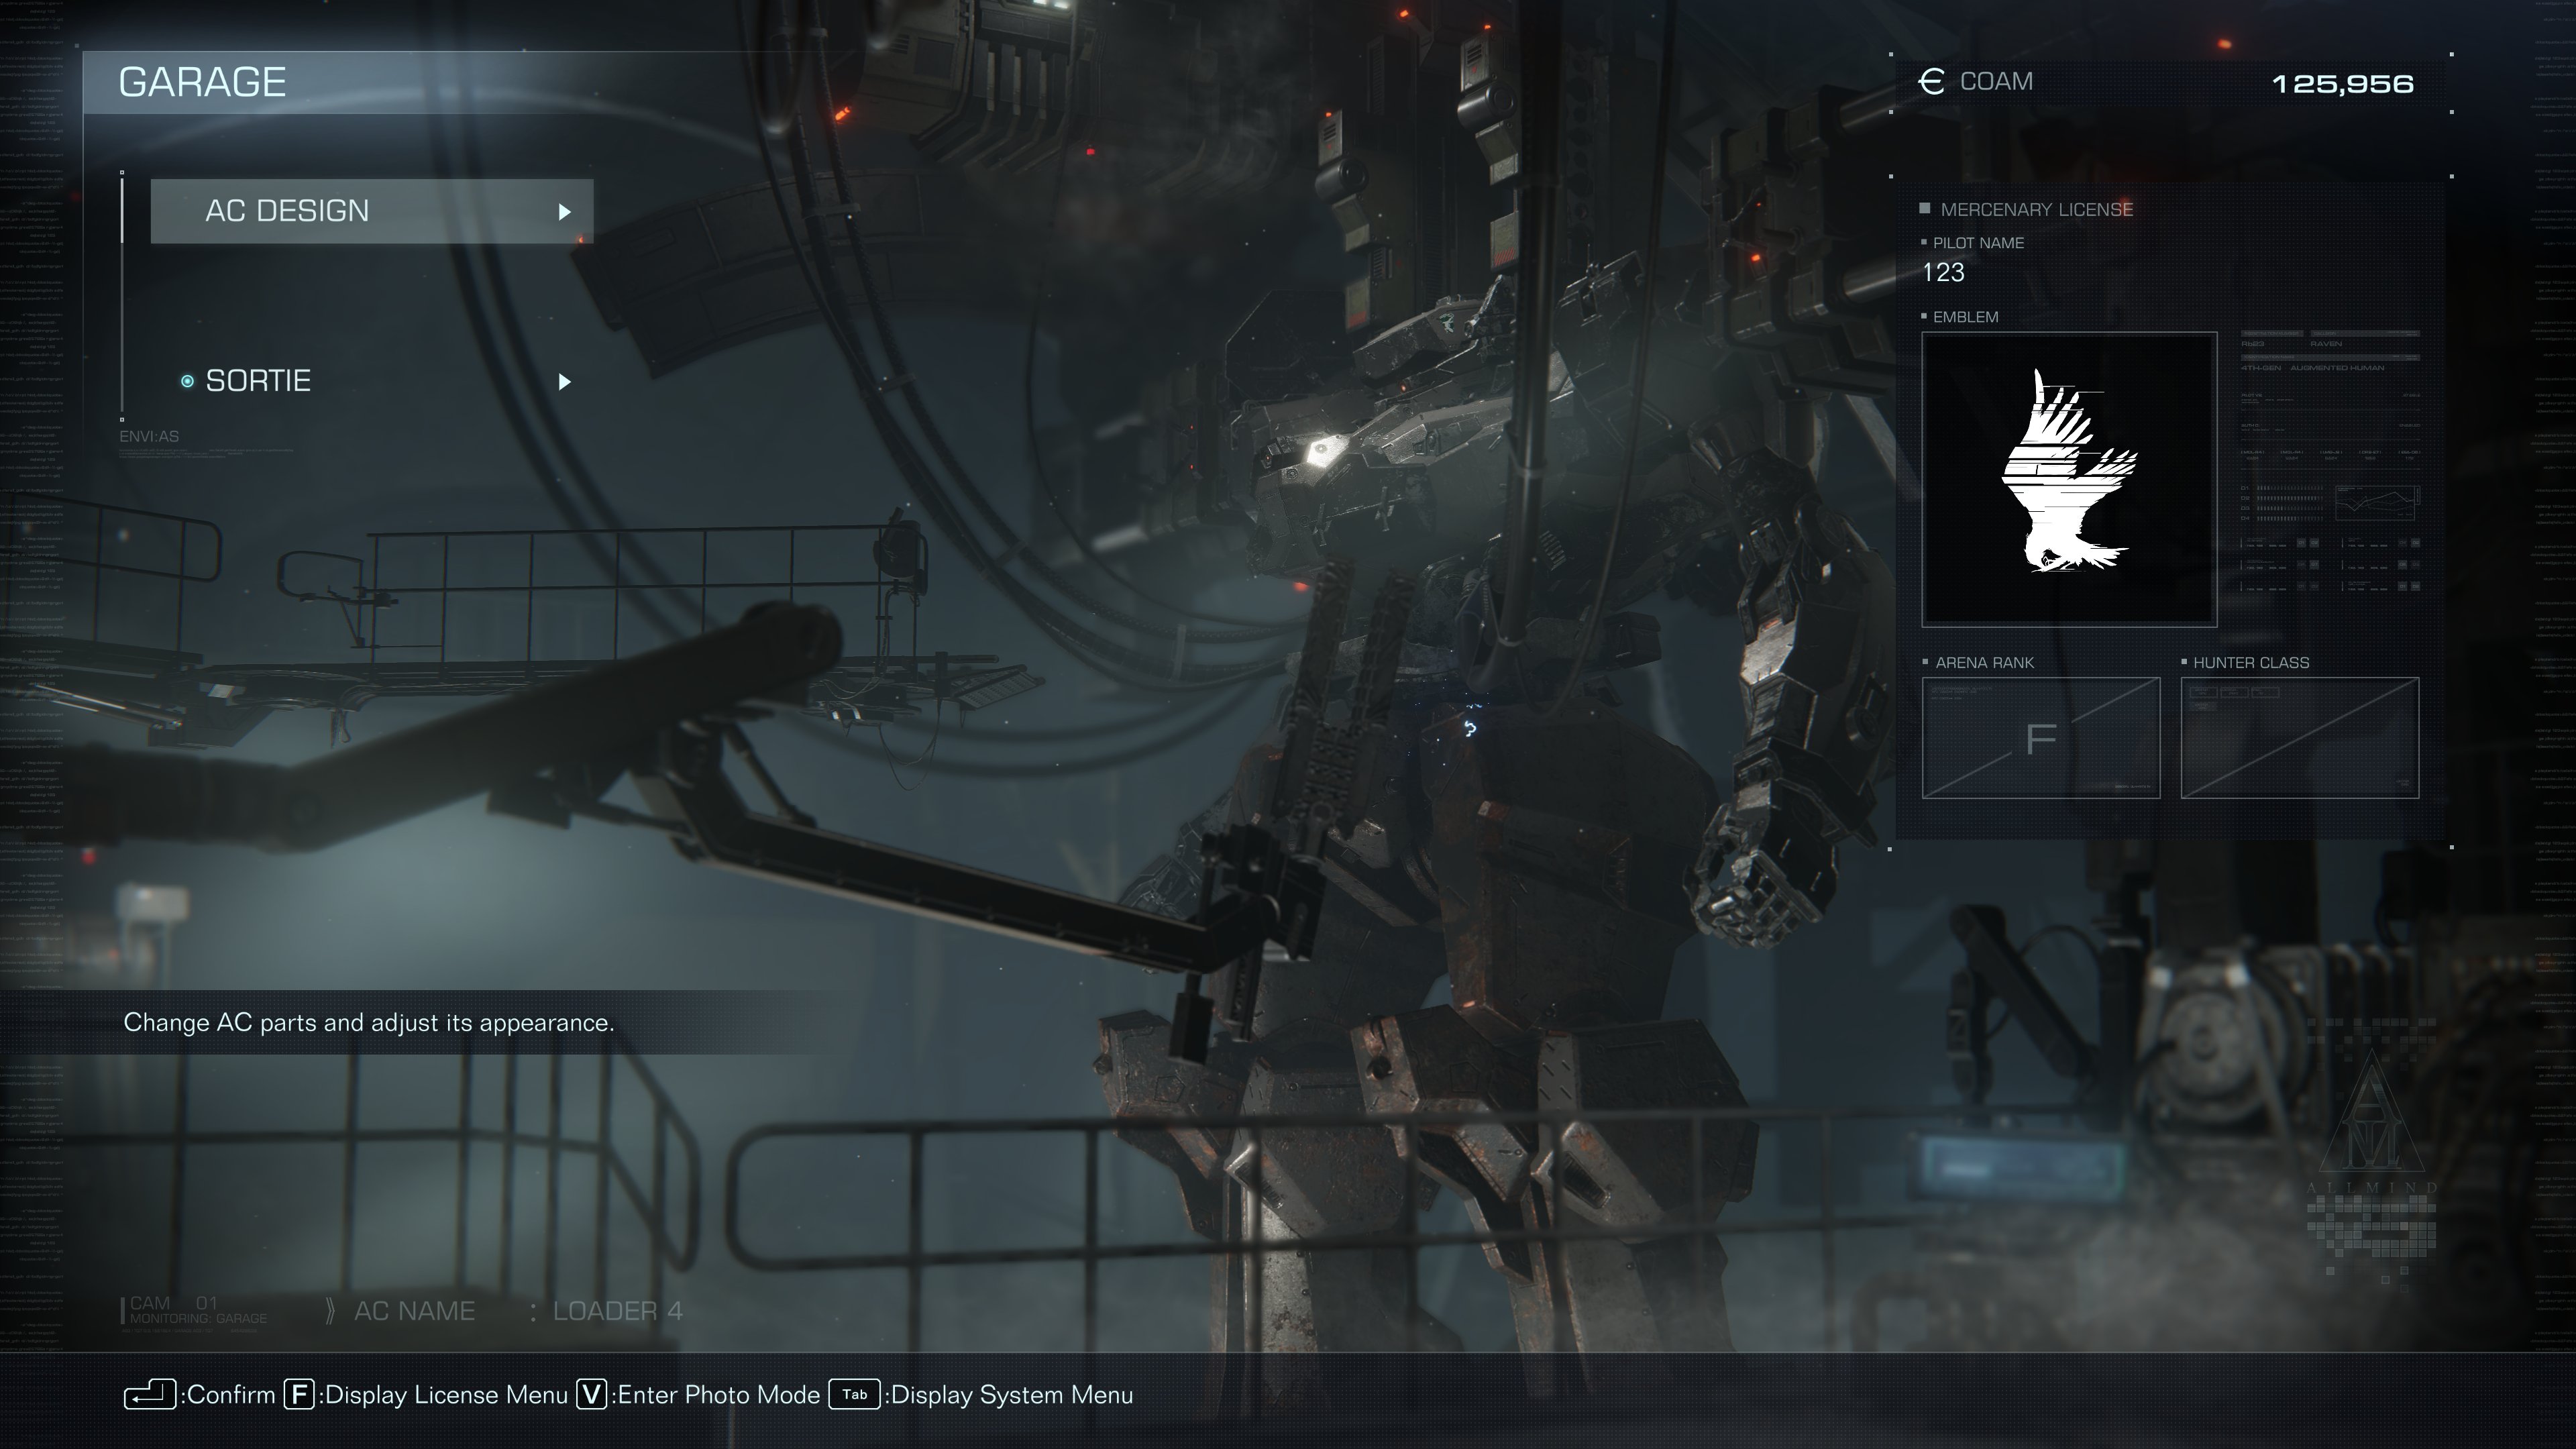This screenshot has width=2576, height=1449.
Task: Click the HUNTER CLASS label
Action: pos(2251,663)
